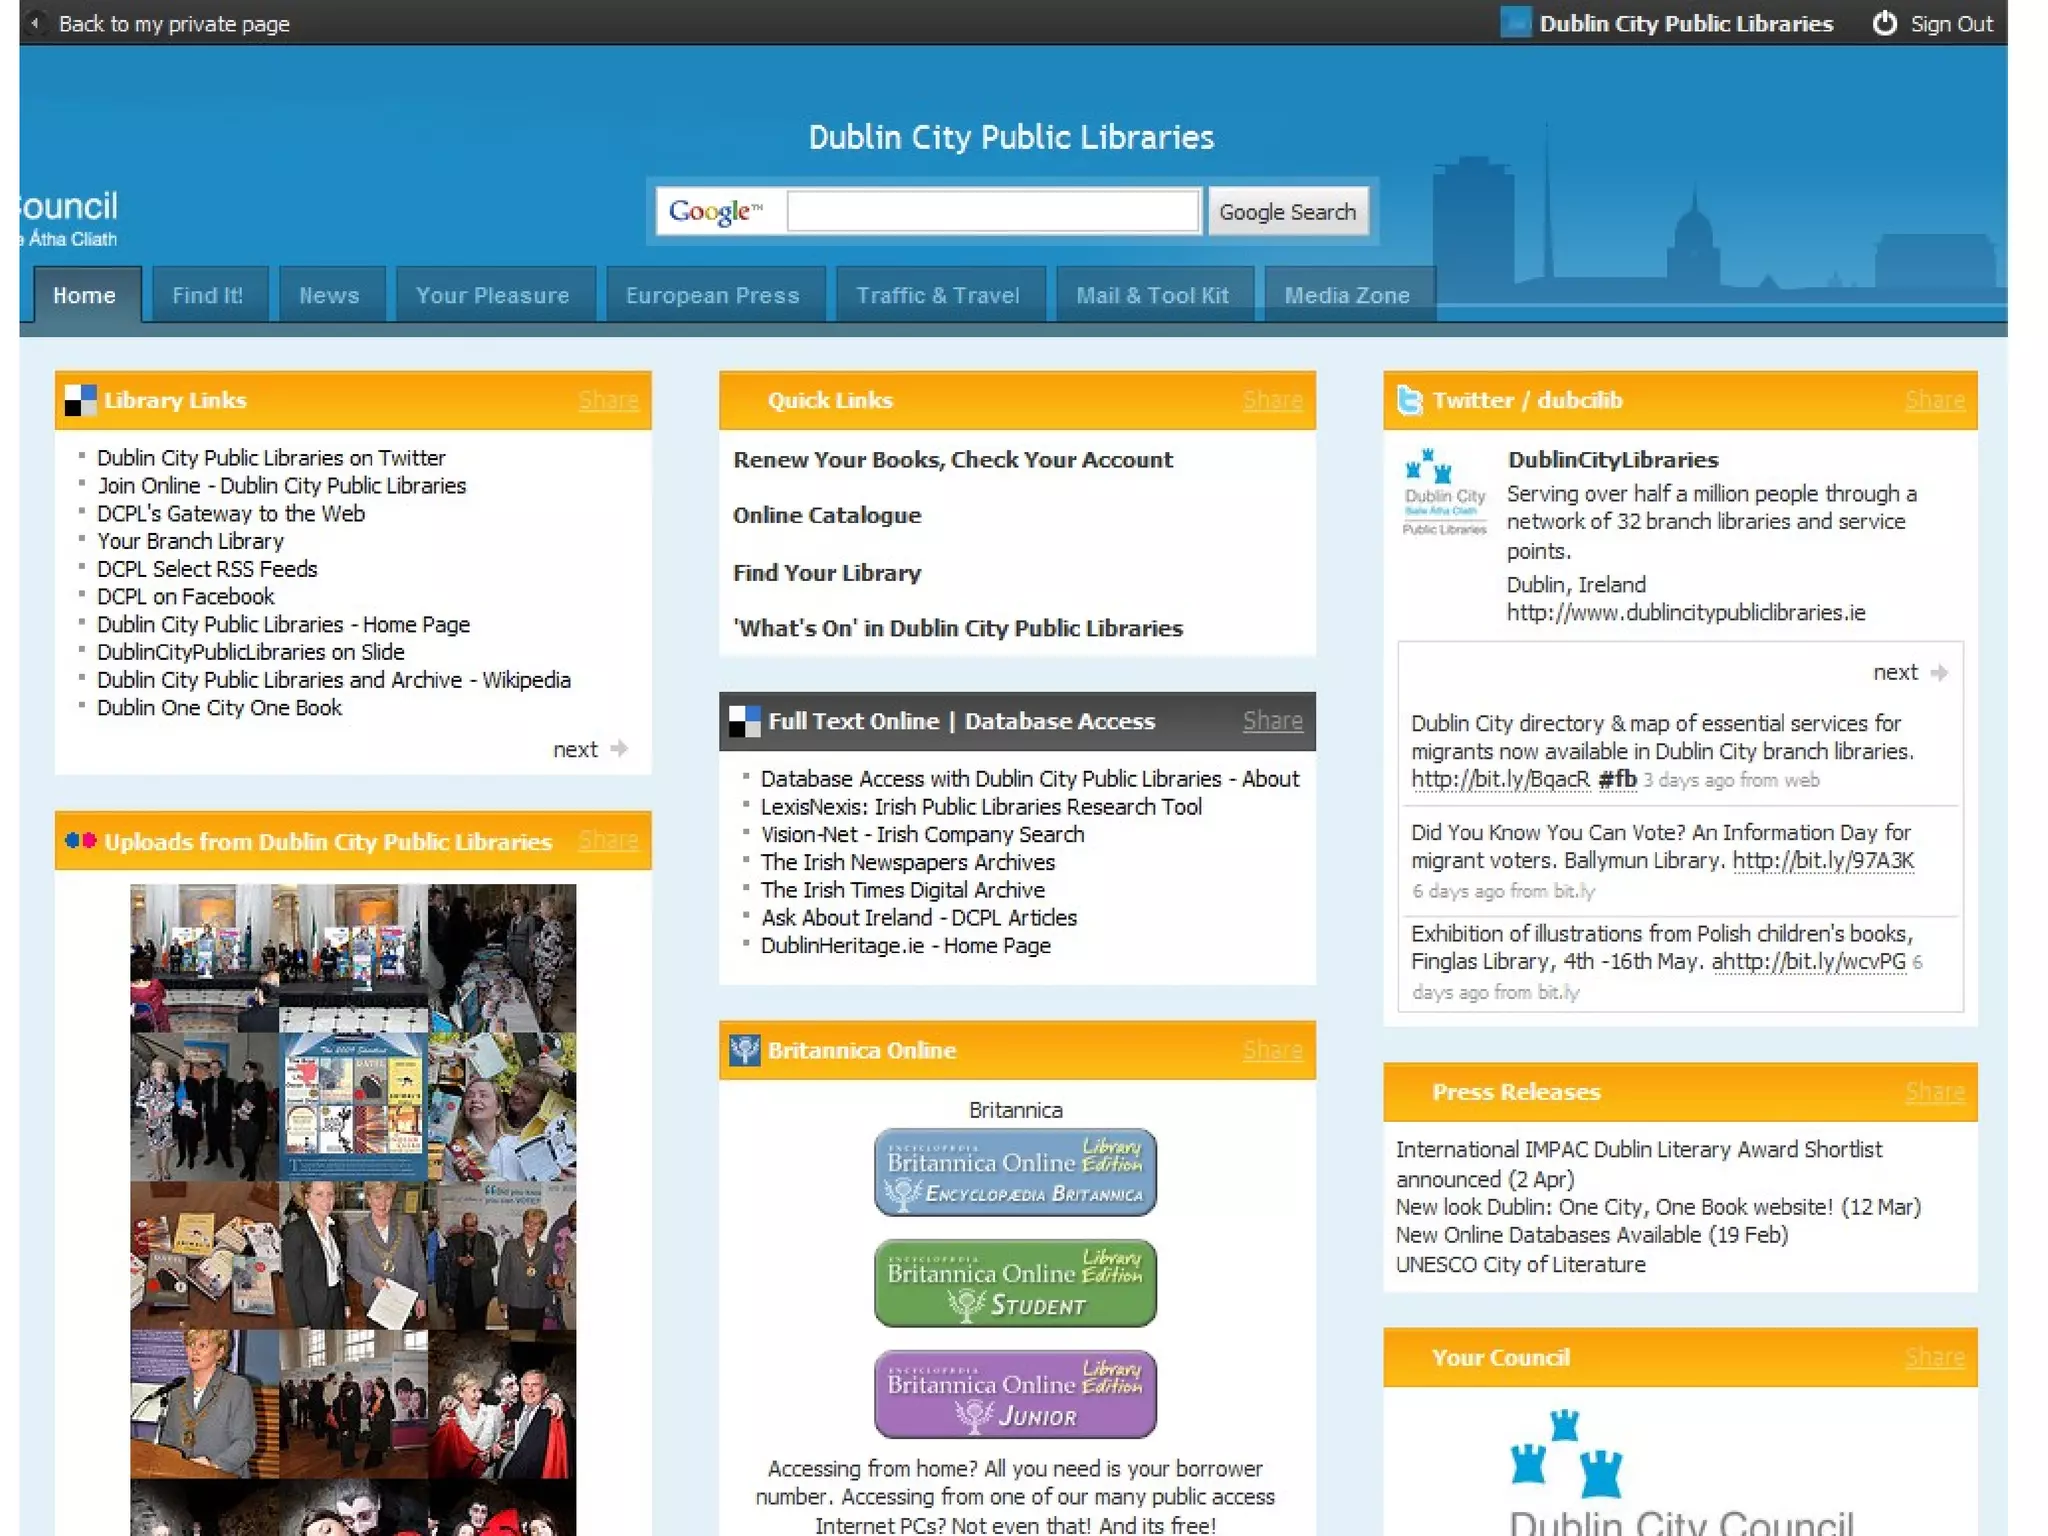Click the Twitter bird icon in widget header
This screenshot has width=2048, height=1536.
[1409, 400]
